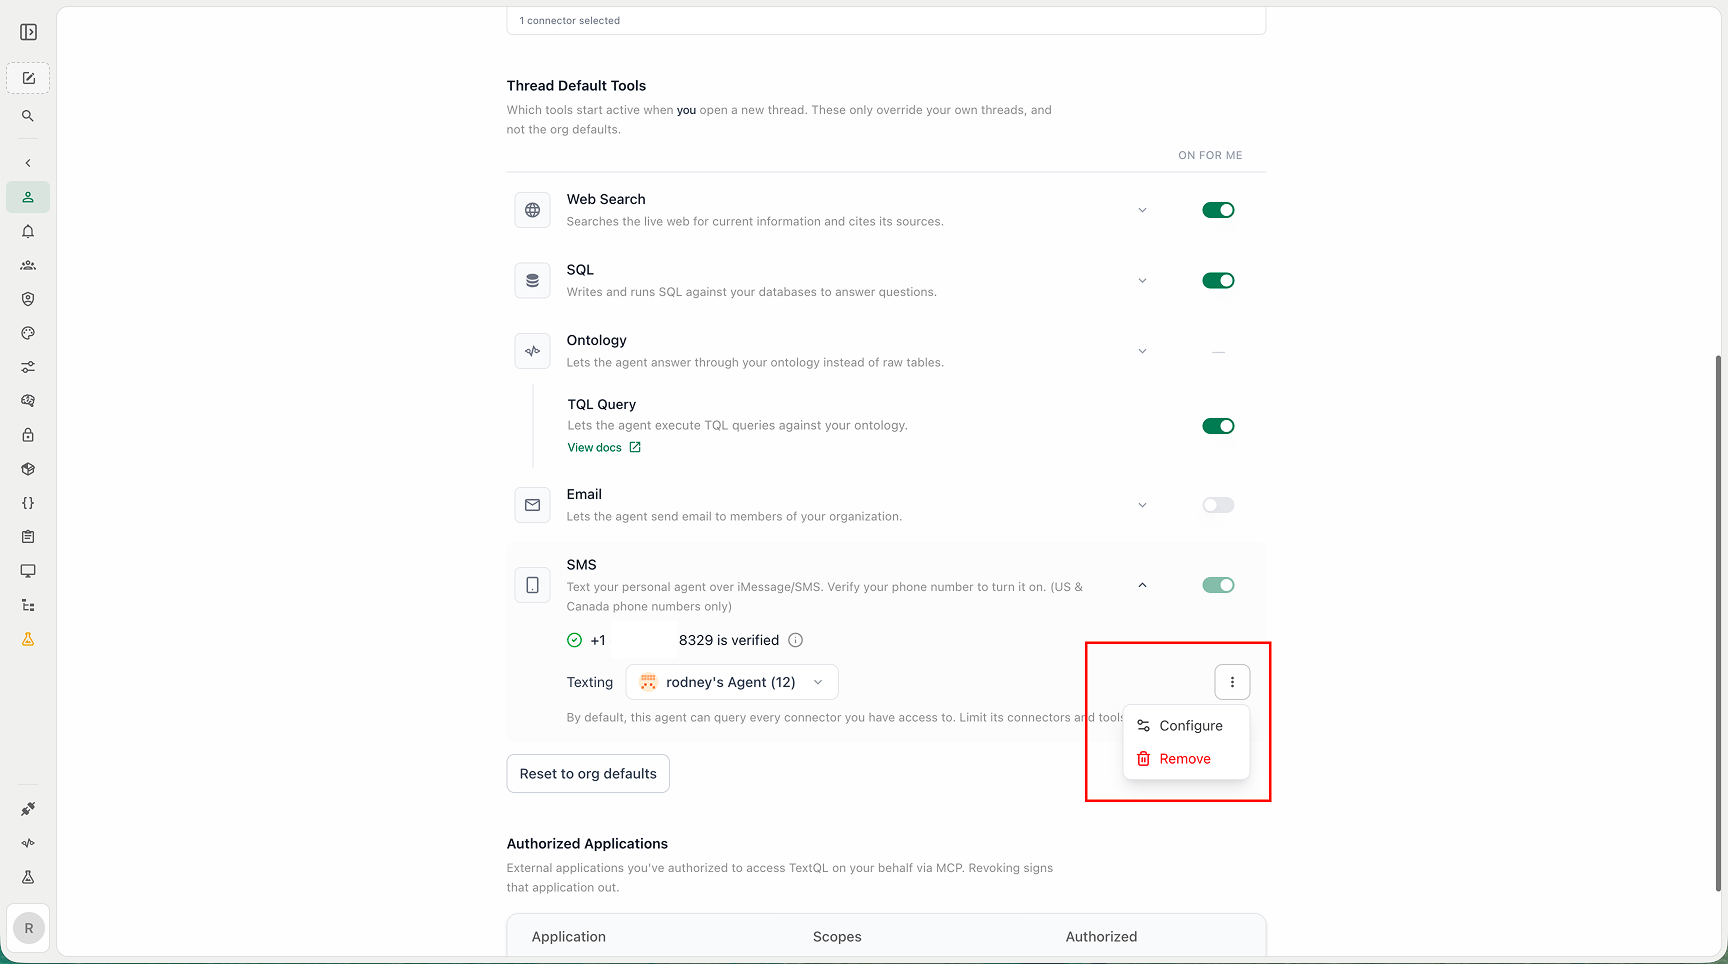Expand the Ontology row chevron
Image resolution: width=1728 pixels, height=964 pixels.
(x=1142, y=351)
